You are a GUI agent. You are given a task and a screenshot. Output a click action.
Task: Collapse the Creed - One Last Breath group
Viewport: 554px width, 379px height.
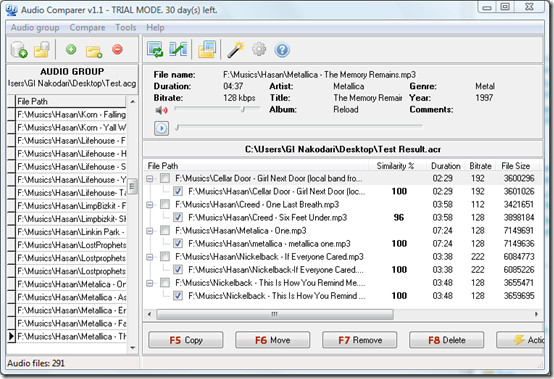150,205
